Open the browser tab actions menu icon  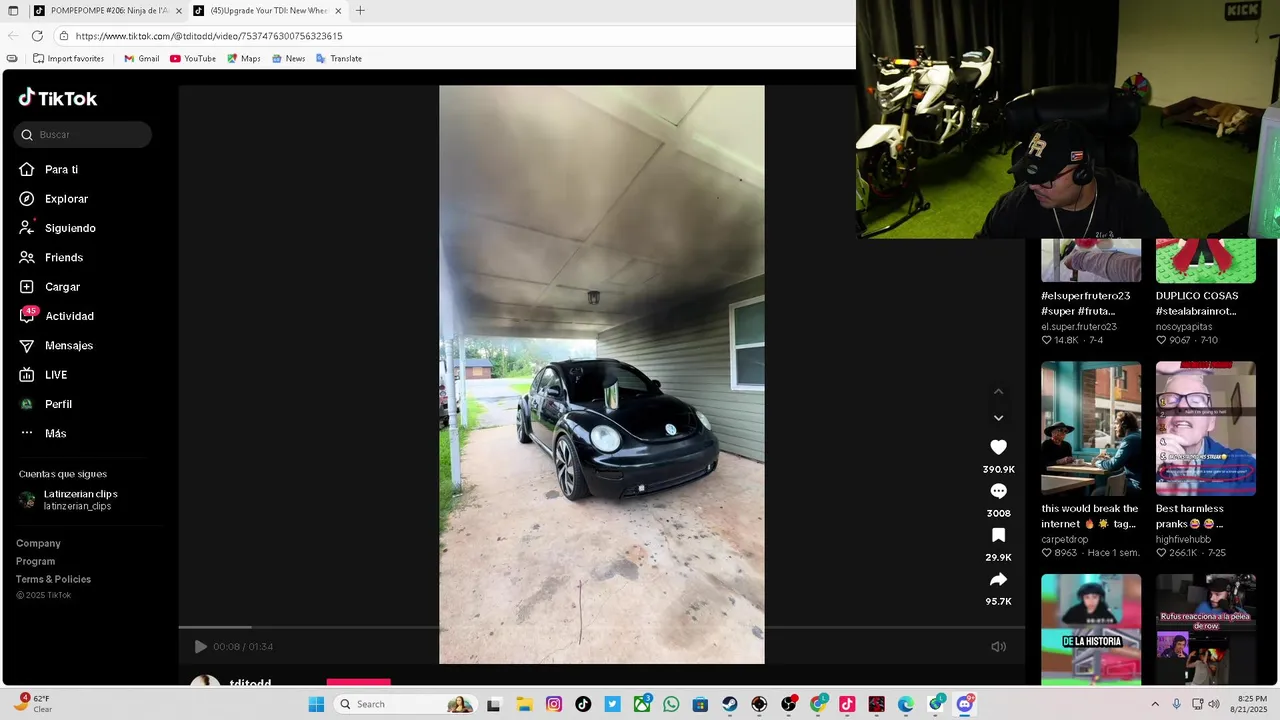coord(13,11)
